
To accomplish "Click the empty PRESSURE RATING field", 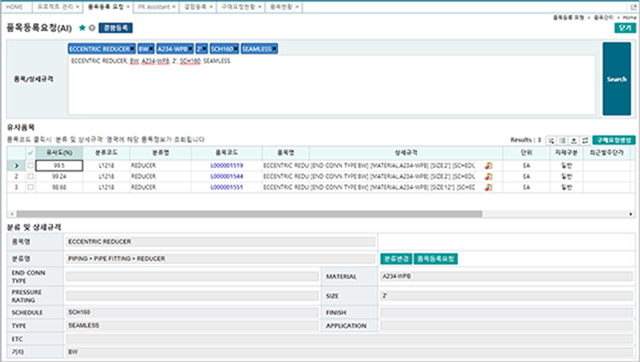I will (192, 296).
